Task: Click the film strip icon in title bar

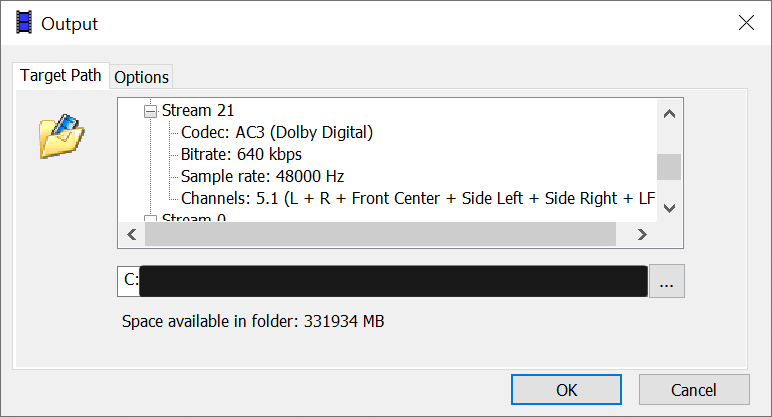Action: (24, 23)
